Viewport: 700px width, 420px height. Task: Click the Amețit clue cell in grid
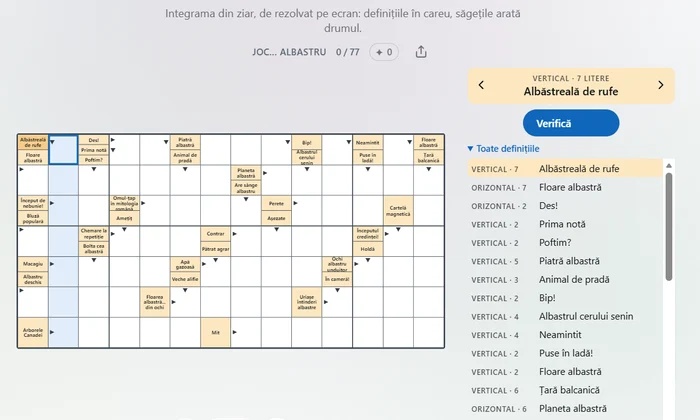[124, 218]
